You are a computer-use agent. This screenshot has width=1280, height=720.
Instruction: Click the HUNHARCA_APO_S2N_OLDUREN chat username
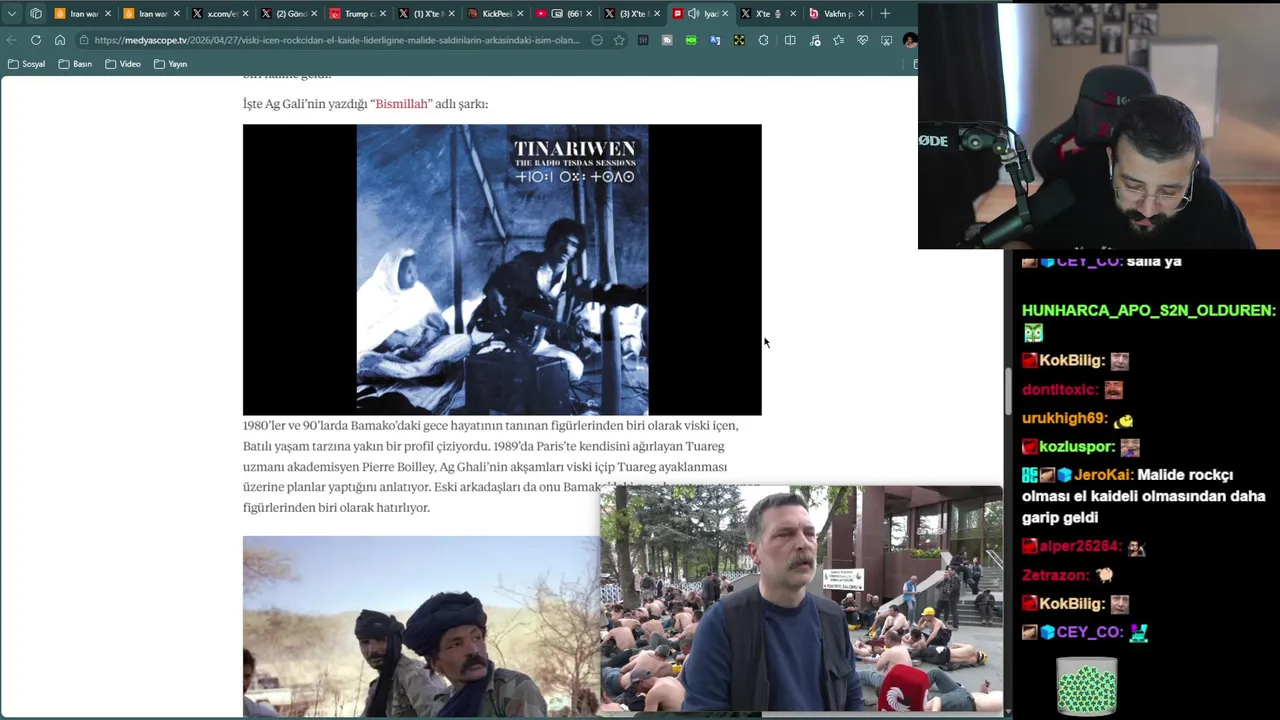[x=1148, y=311]
